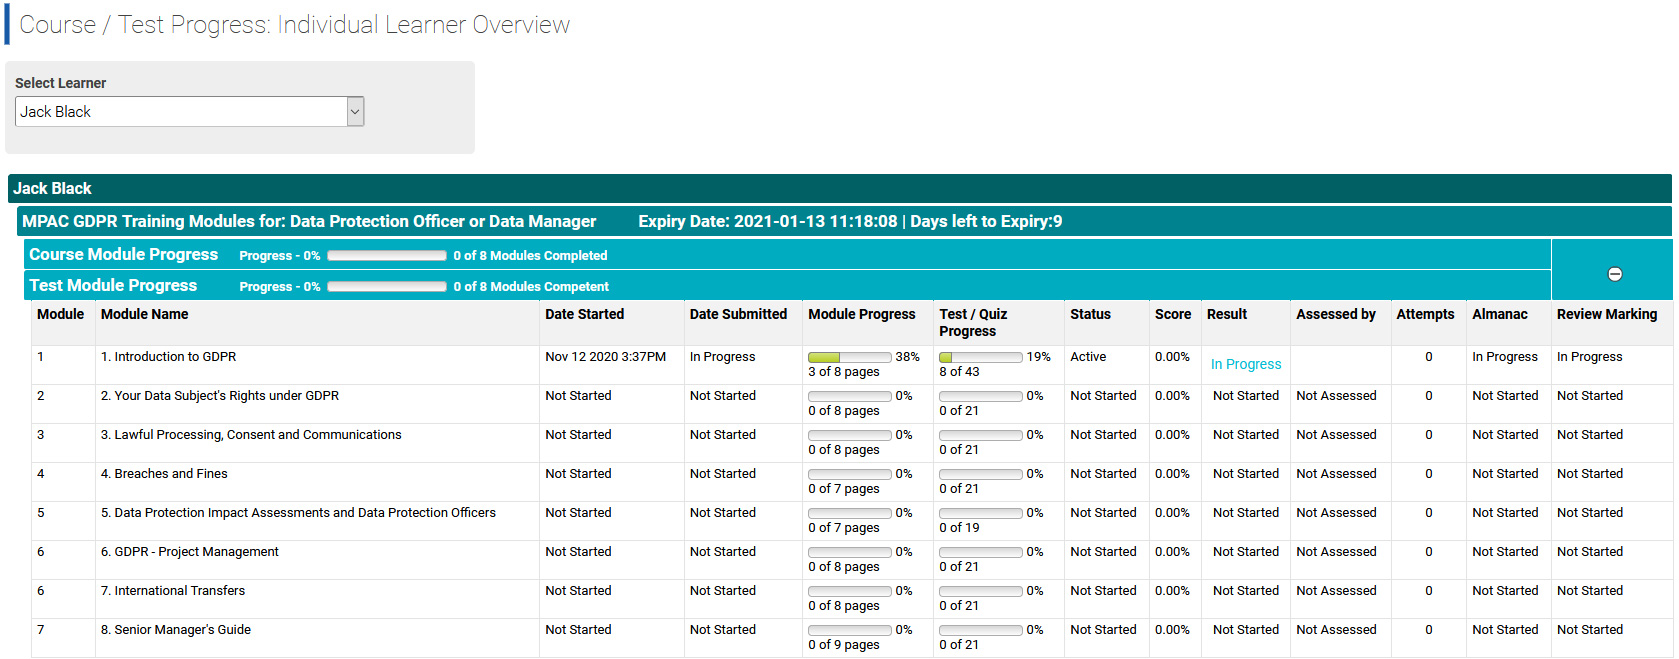Click the Almanac column header

(x=1499, y=314)
